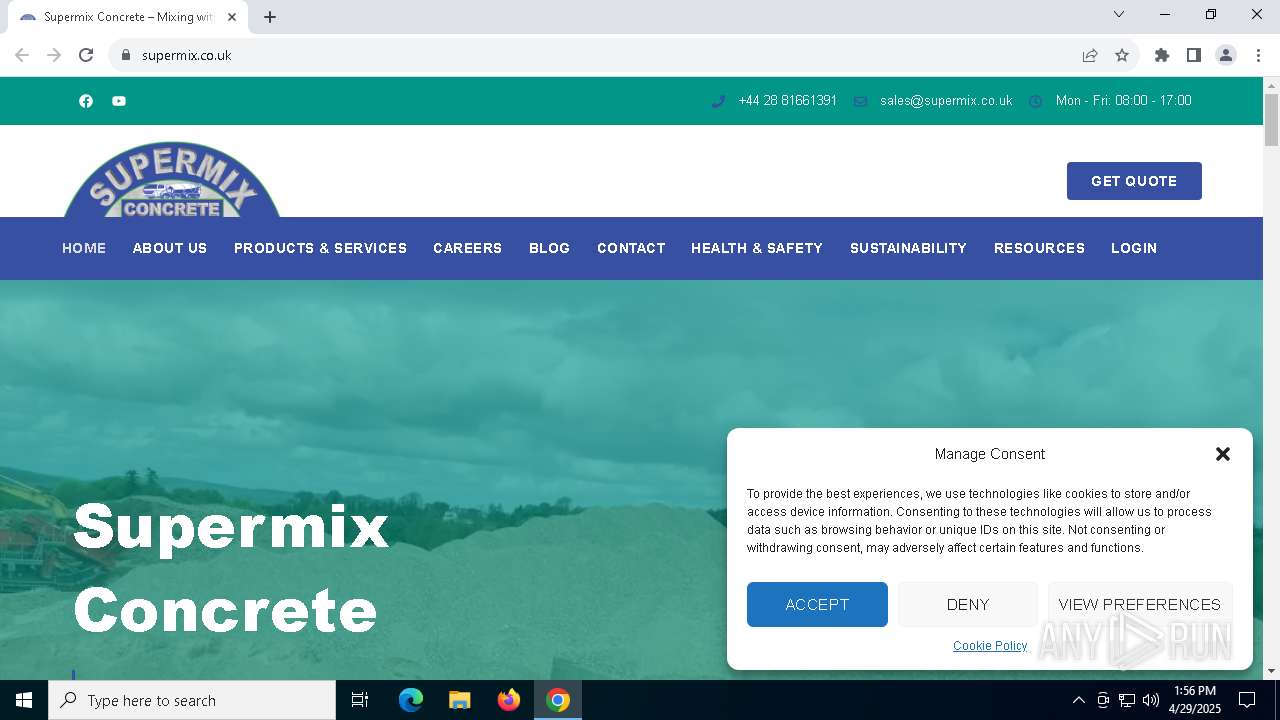The height and width of the screenshot is (720, 1280).
Task: Click the clock opening hours icon
Action: pos(1036,101)
